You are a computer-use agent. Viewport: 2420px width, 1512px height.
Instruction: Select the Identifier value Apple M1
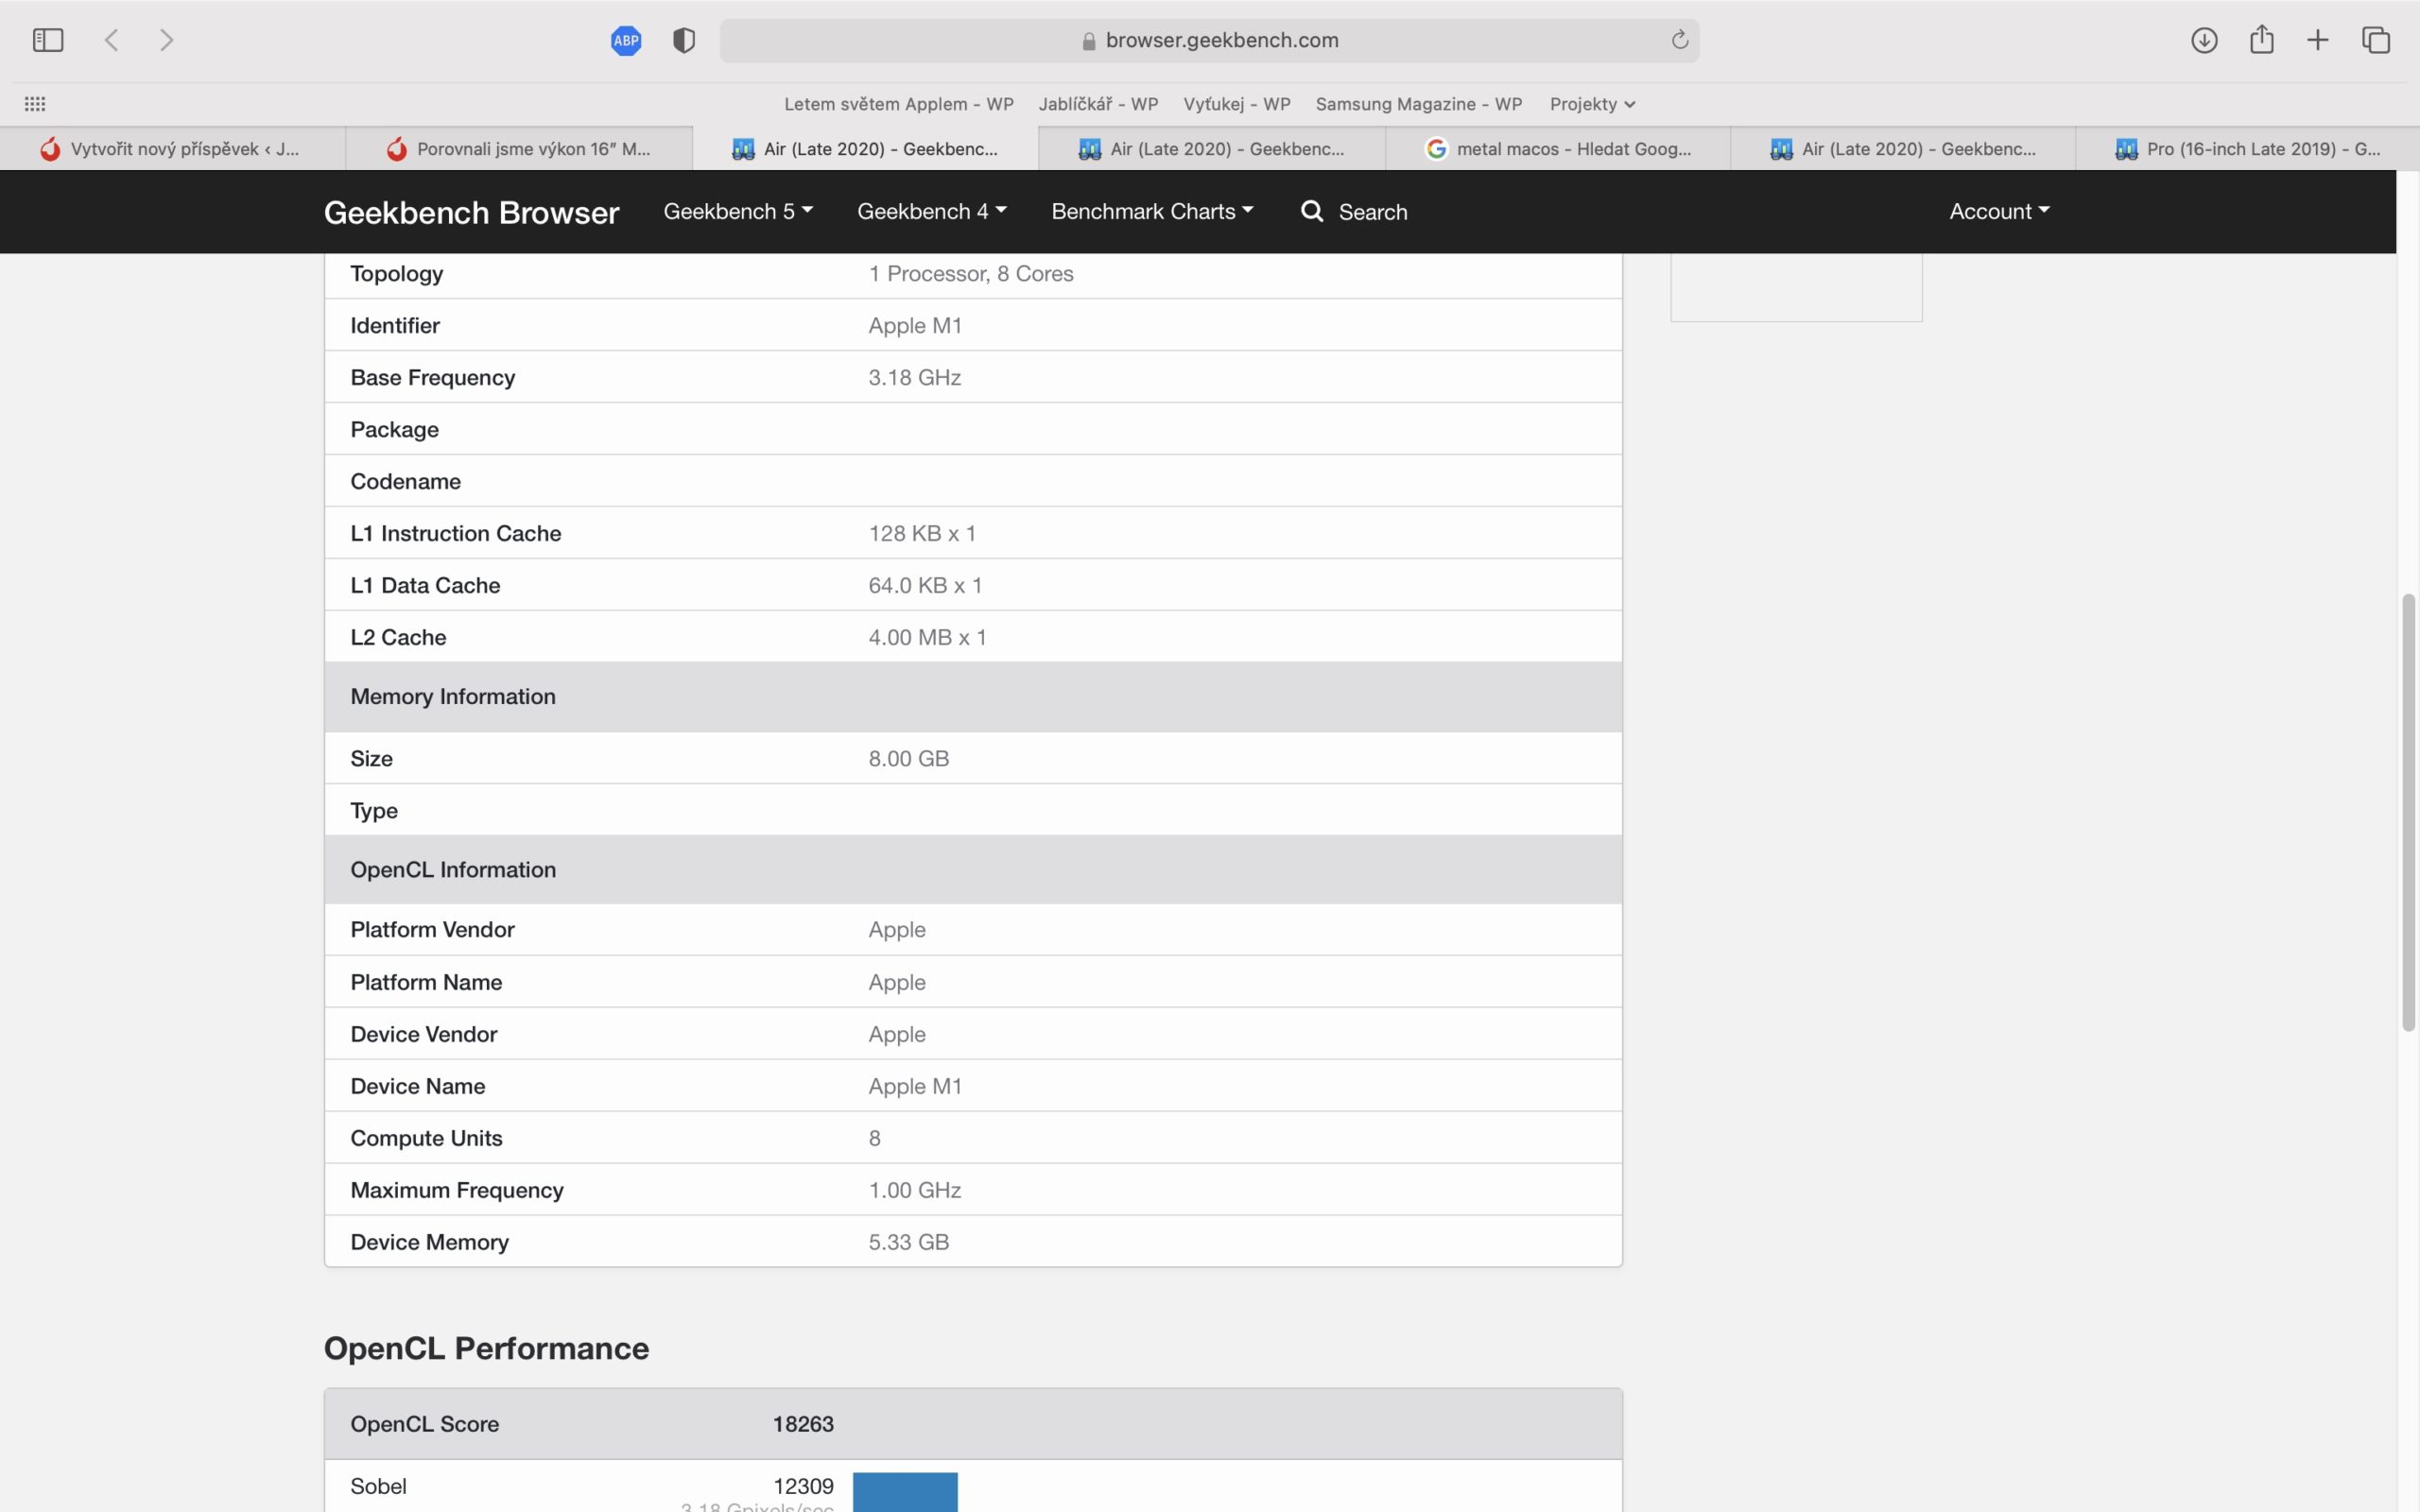[914, 325]
